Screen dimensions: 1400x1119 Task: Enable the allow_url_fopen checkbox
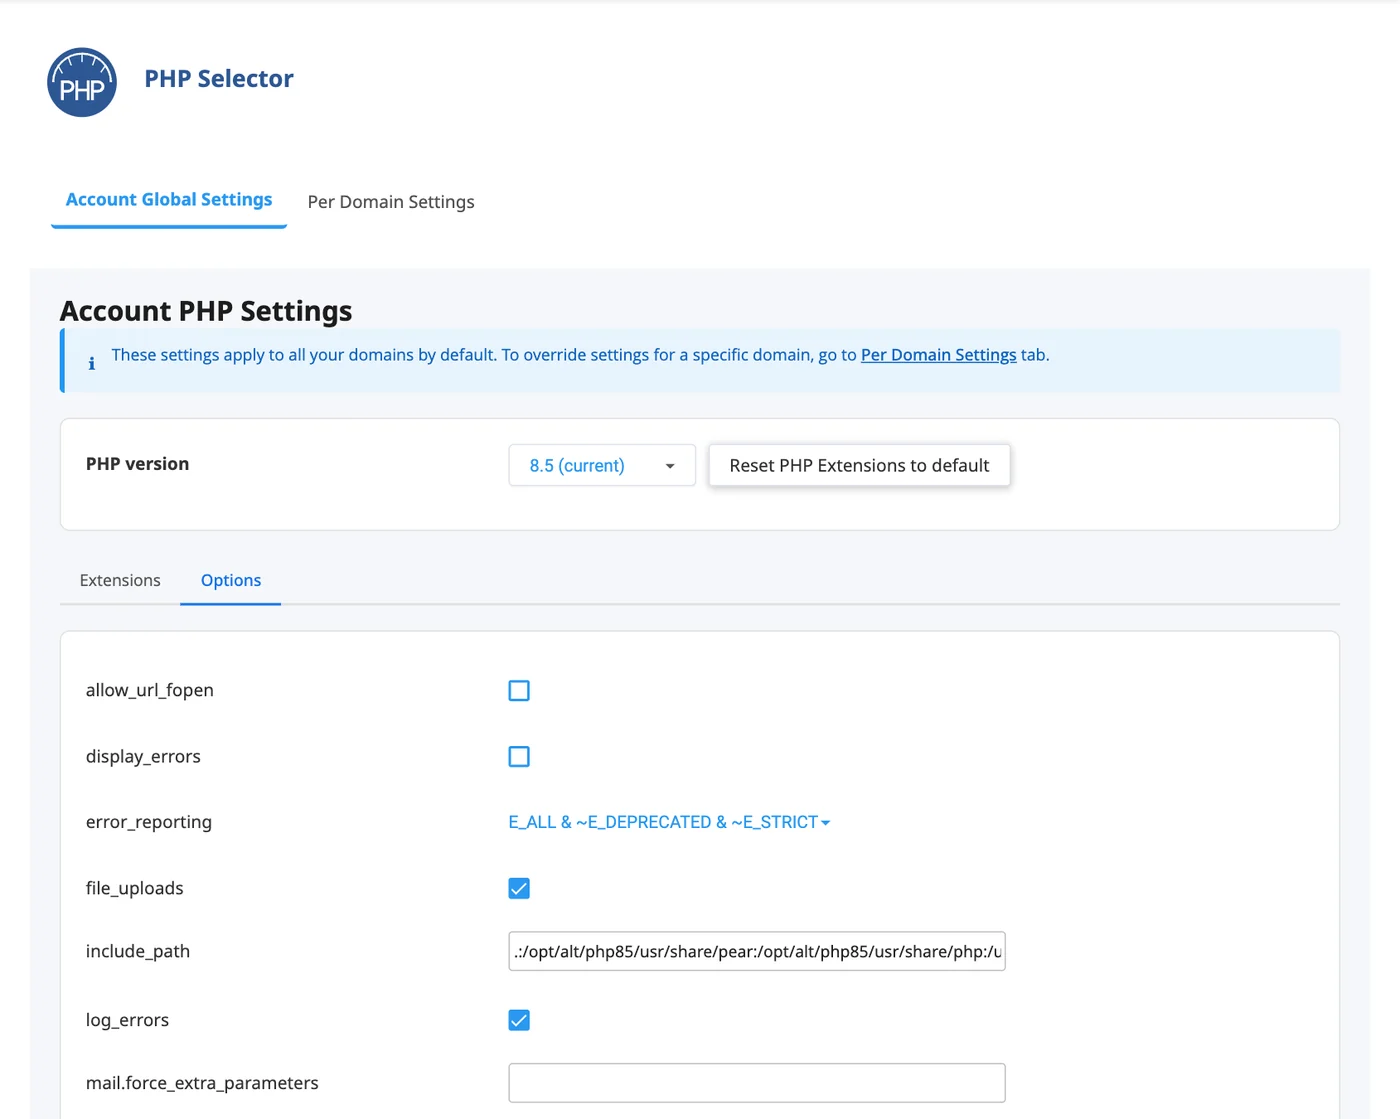coord(519,691)
